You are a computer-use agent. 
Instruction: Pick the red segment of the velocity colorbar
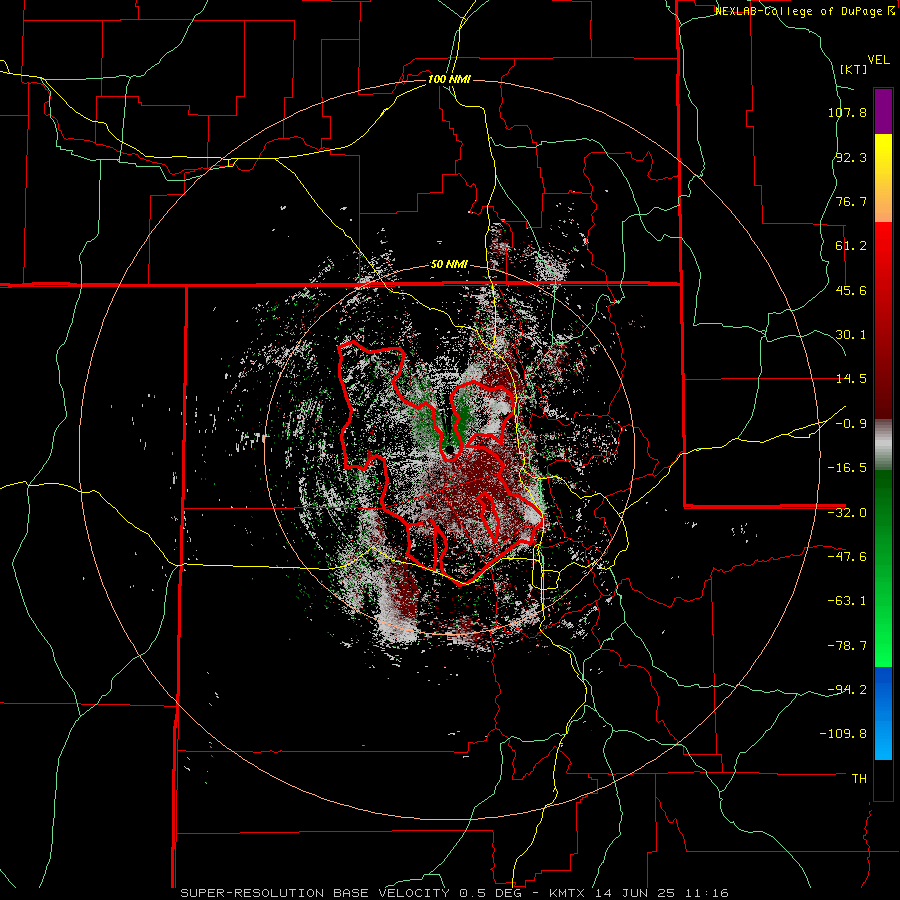(x=883, y=320)
